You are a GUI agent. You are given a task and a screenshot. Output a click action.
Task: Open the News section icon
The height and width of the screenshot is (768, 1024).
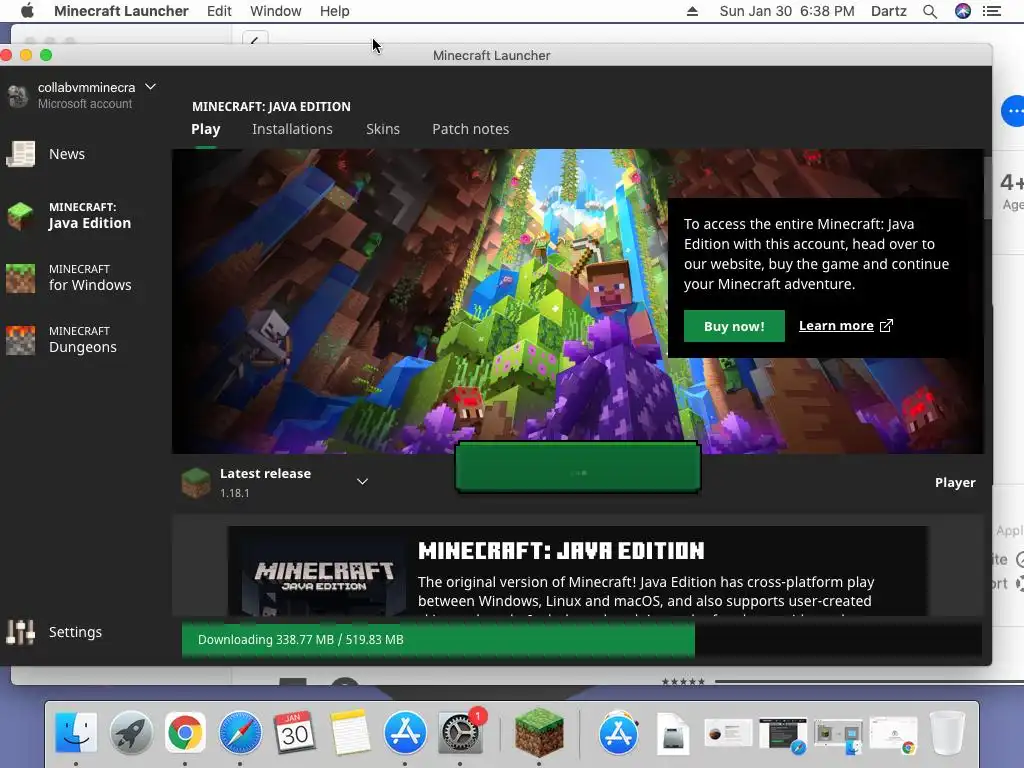pyautogui.click(x=20, y=154)
